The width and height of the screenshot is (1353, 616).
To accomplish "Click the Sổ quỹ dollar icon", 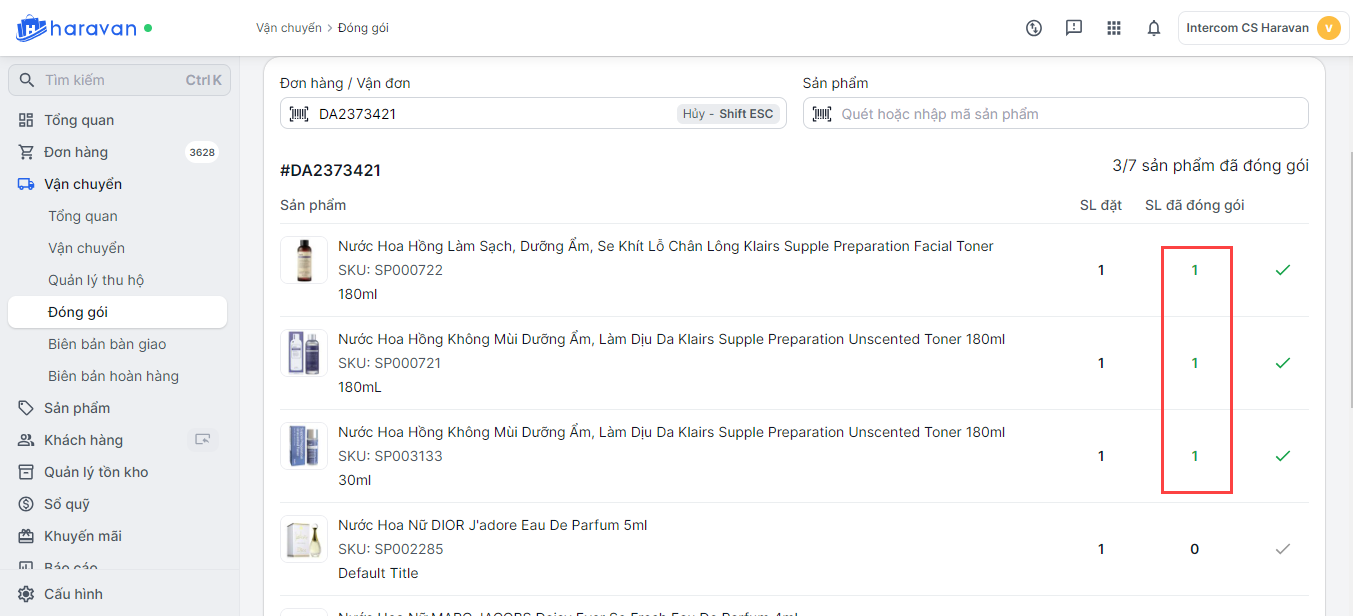I will pyautogui.click(x=26, y=504).
